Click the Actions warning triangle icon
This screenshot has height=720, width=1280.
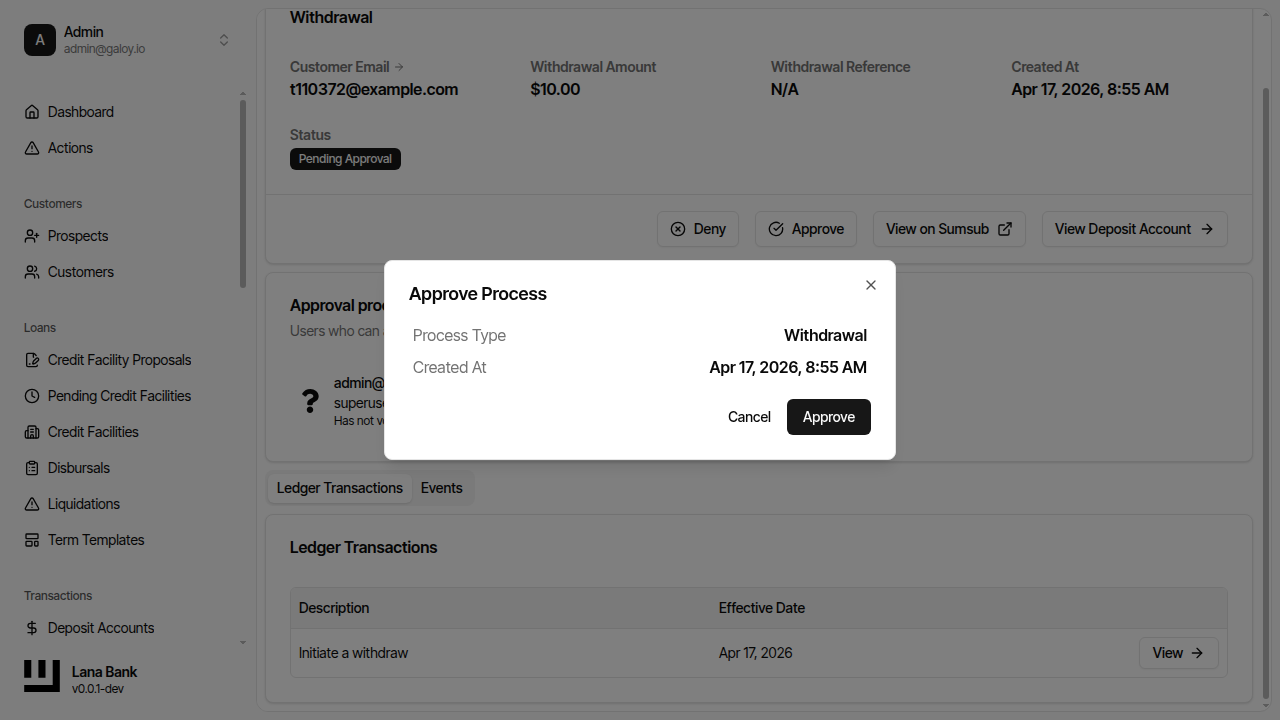click(x=32, y=148)
